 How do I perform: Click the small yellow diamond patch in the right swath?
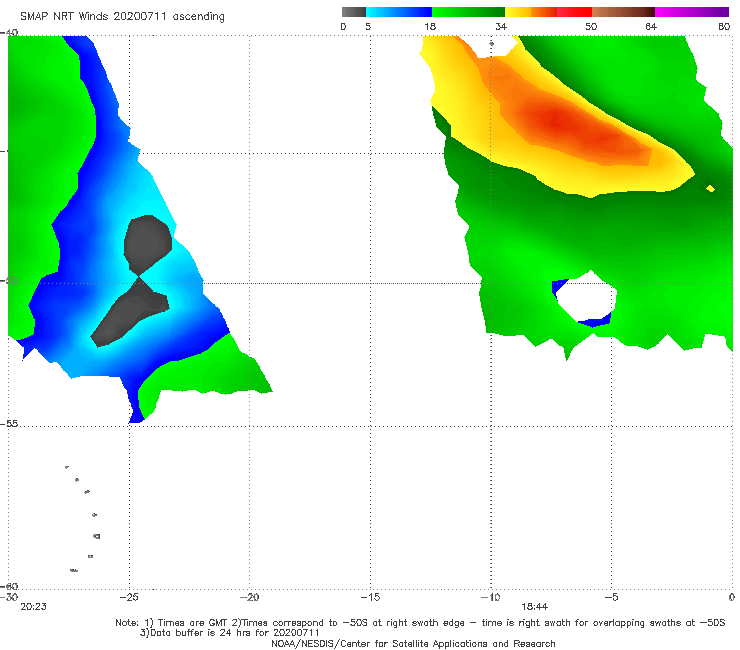[x=710, y=189]
